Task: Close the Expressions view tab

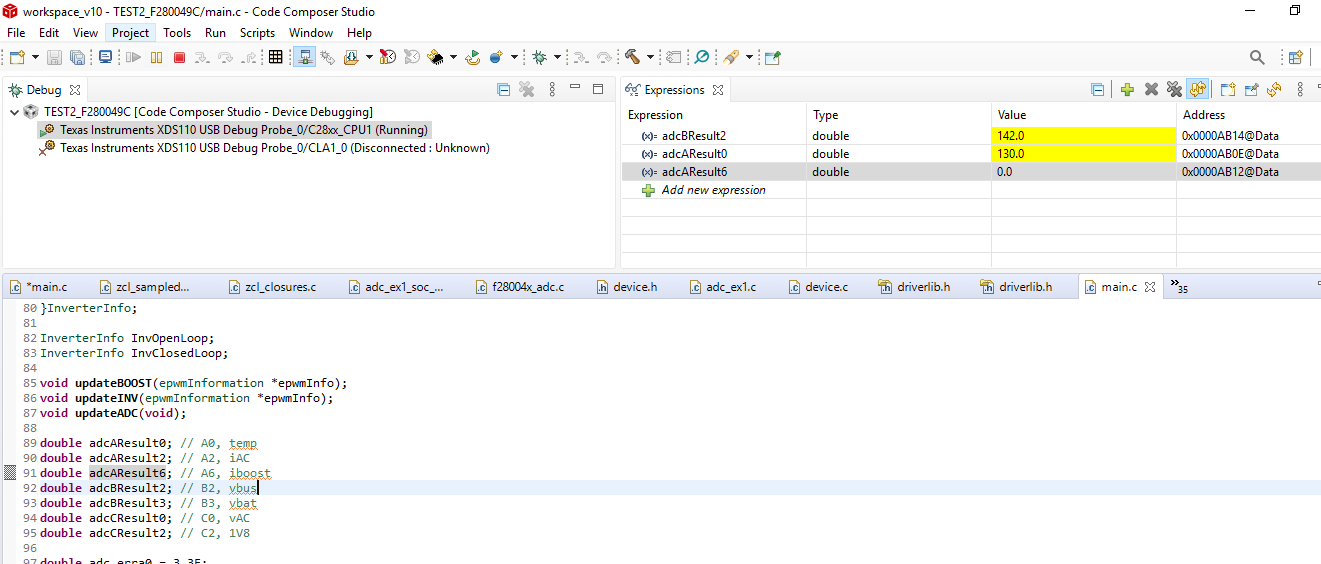Action: tap(718, 90)
